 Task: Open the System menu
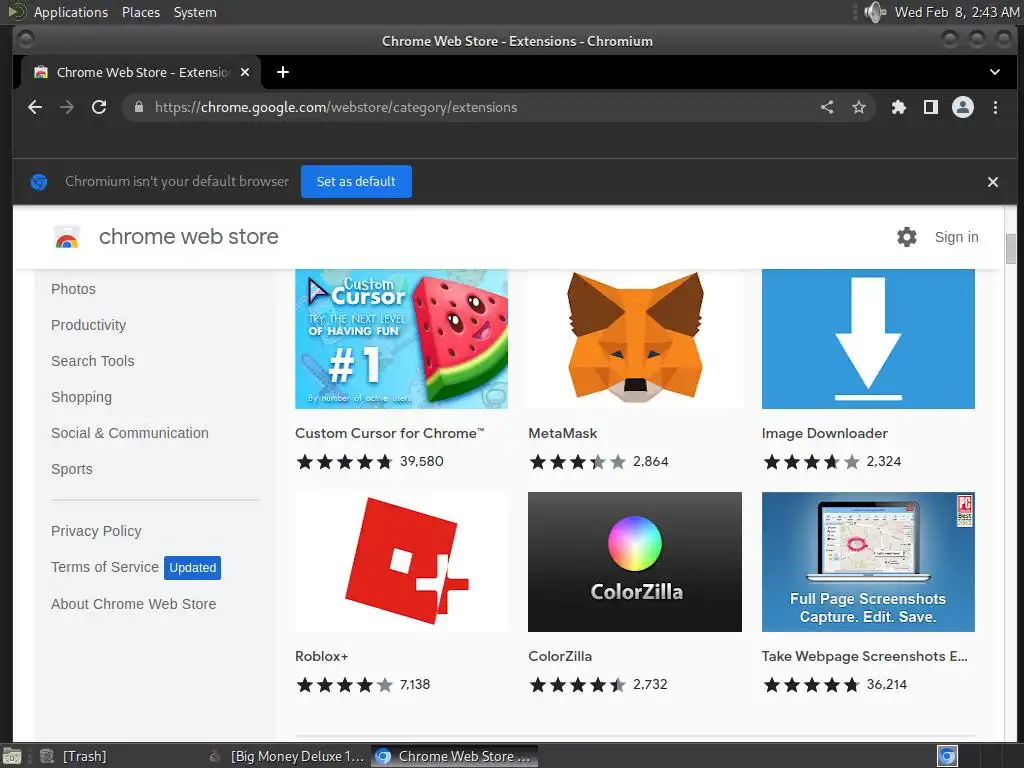195,12
